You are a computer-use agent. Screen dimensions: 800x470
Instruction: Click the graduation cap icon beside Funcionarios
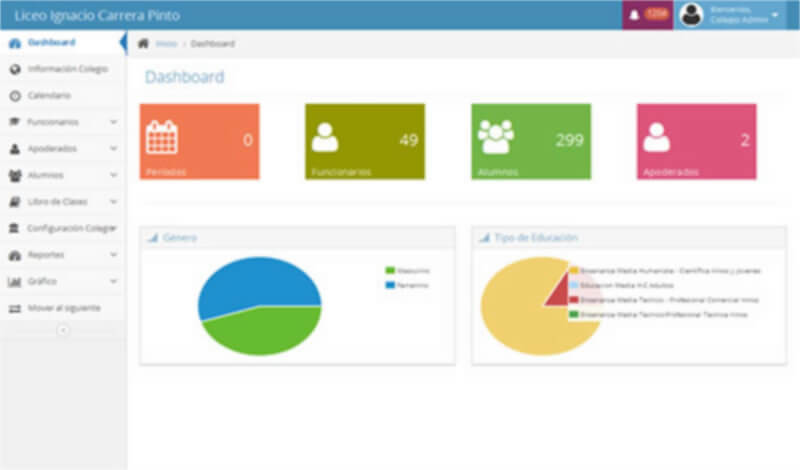15,121
